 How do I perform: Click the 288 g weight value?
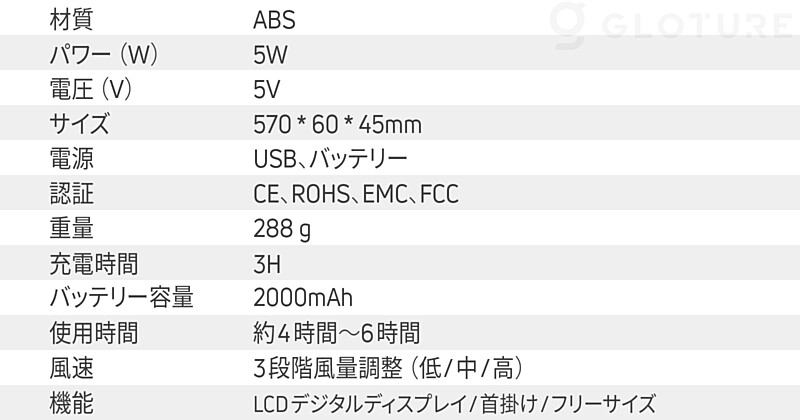282,230
